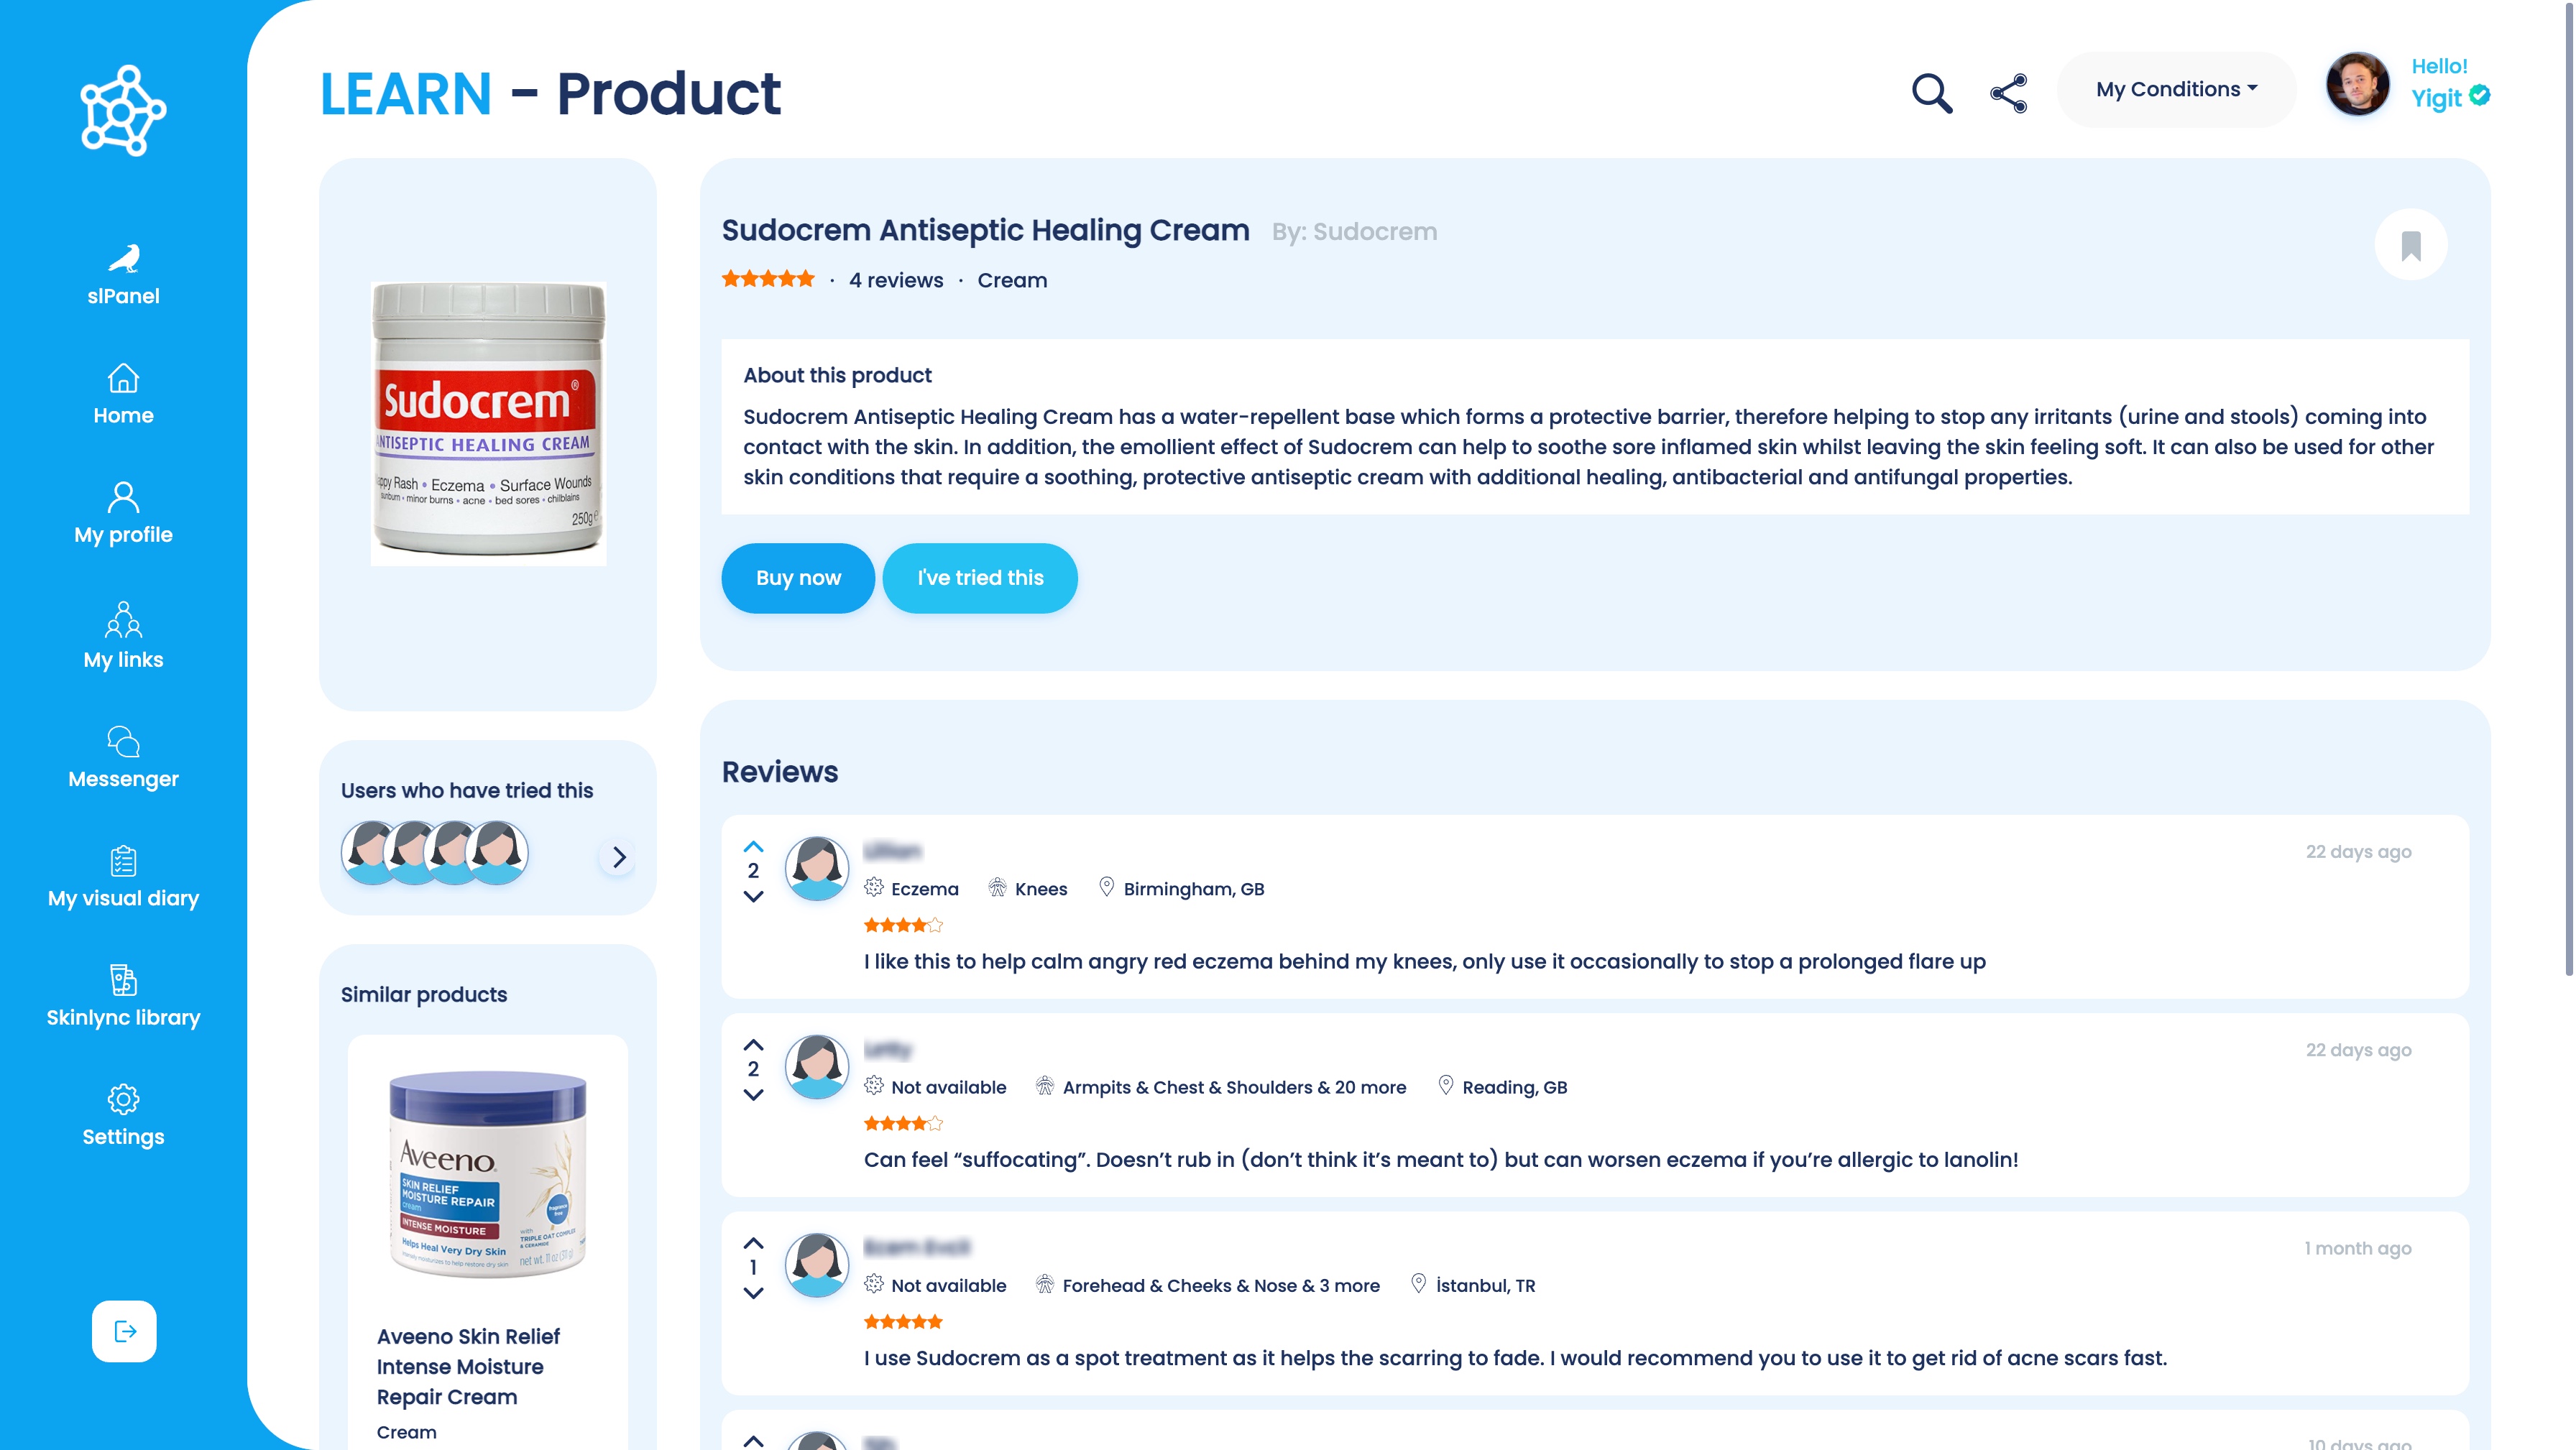Screen dimensions: 2576x1450
Task: Click the verified badge next to Yigit
Action: [x=2480, y=96]
